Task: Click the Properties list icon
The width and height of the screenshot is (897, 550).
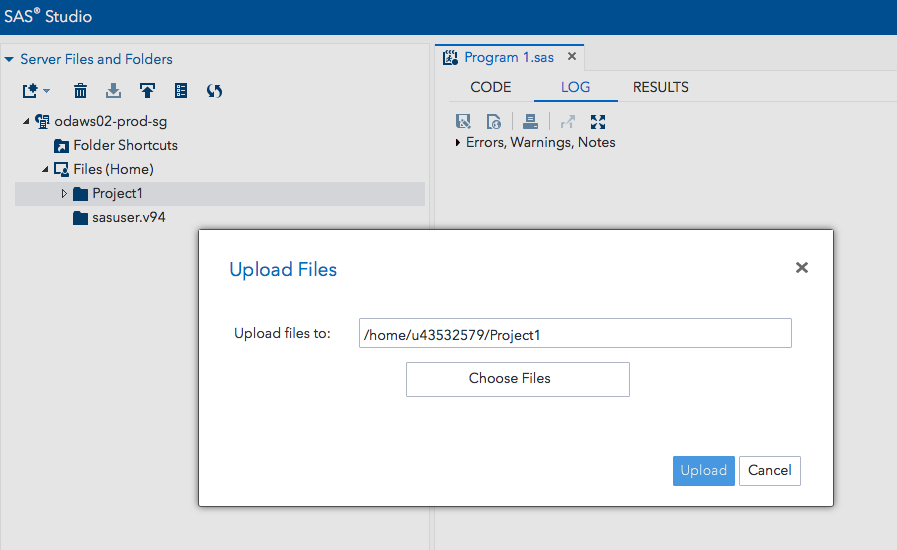Action: [x=181, y=91]
